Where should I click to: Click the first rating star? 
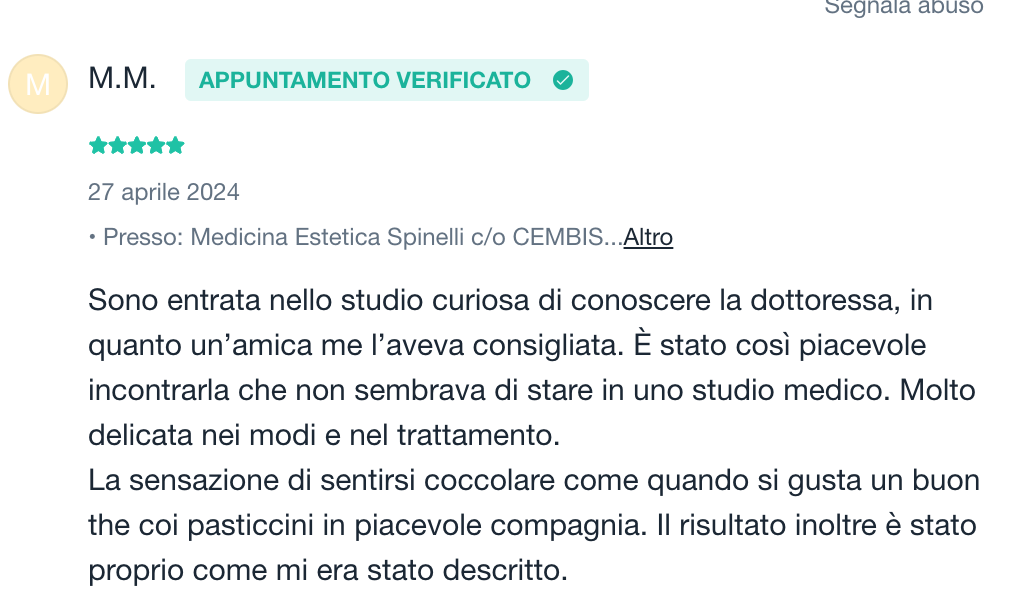click(98, 146)
